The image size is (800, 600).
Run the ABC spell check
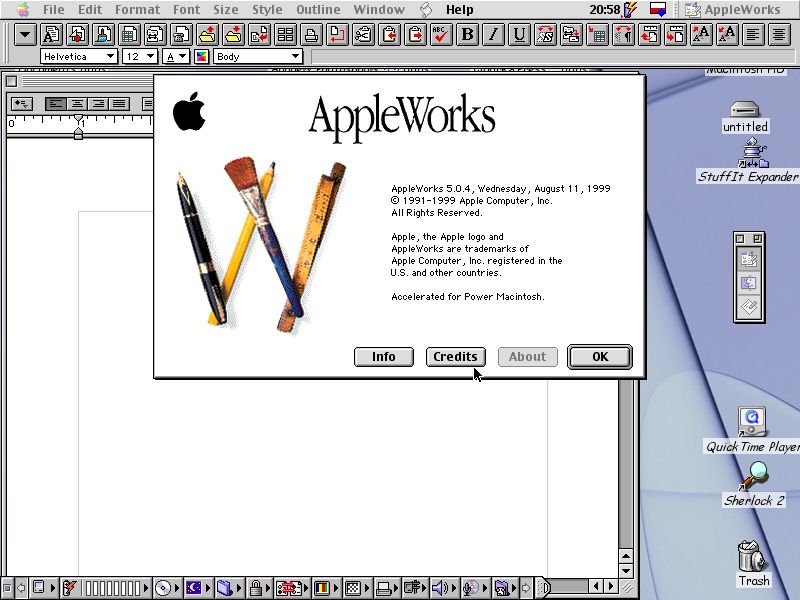click(x=441, y=35)
